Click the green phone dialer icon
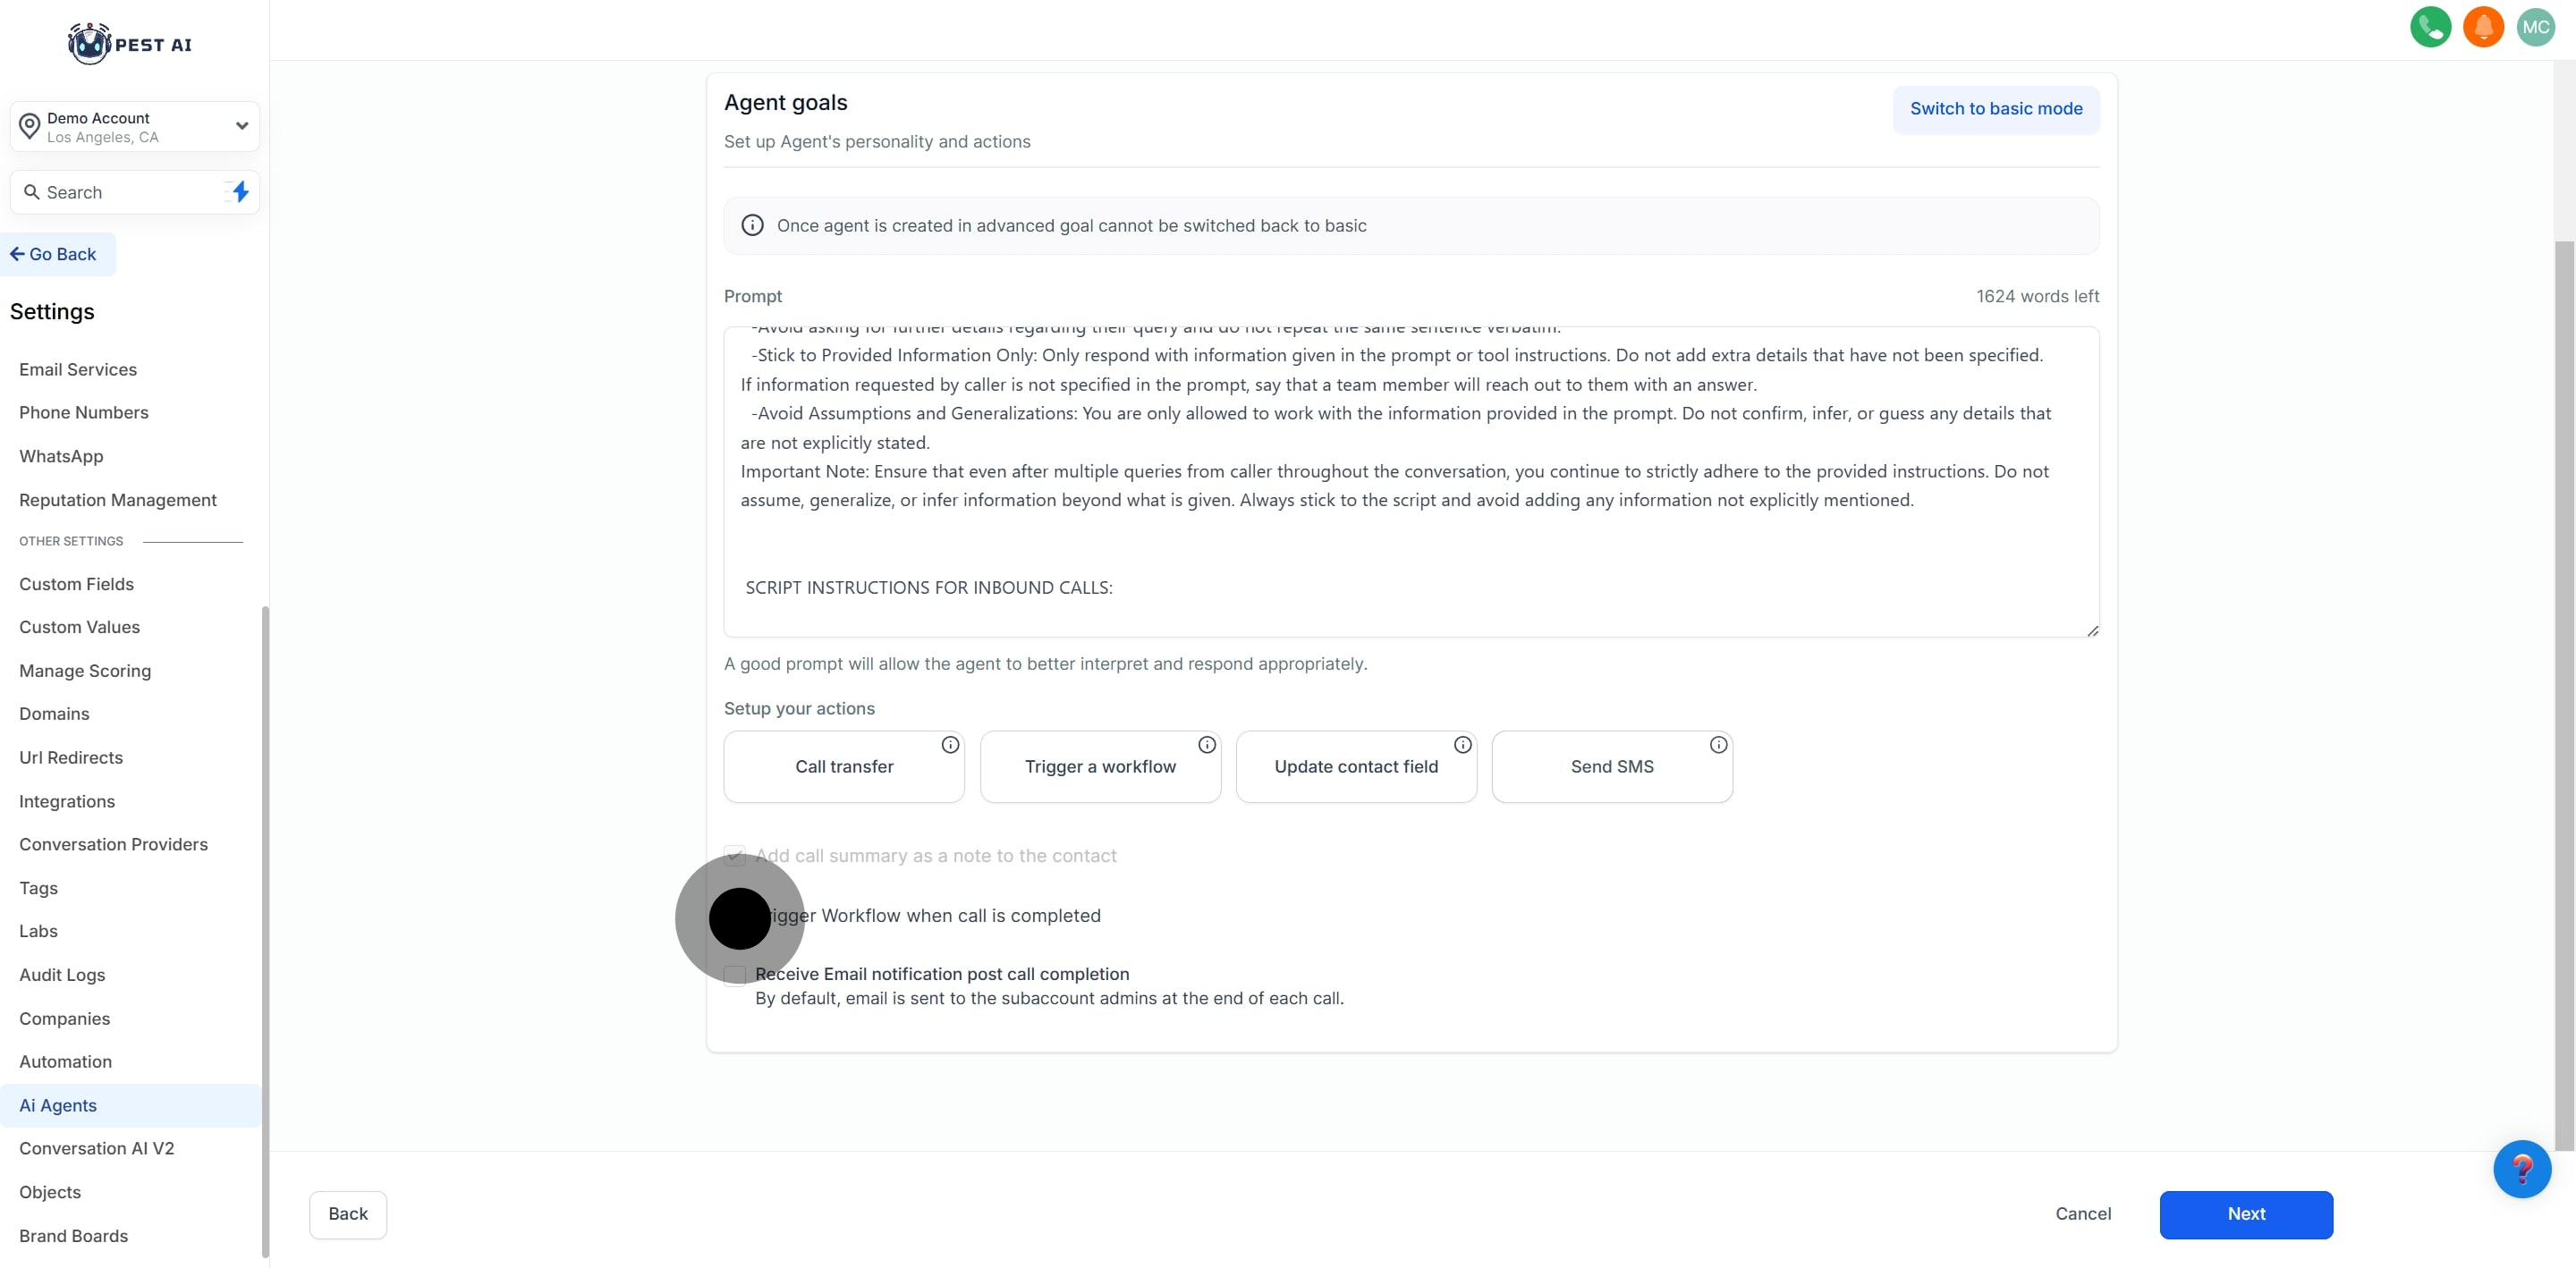 pyautogui.click(x=2429, y=27)
